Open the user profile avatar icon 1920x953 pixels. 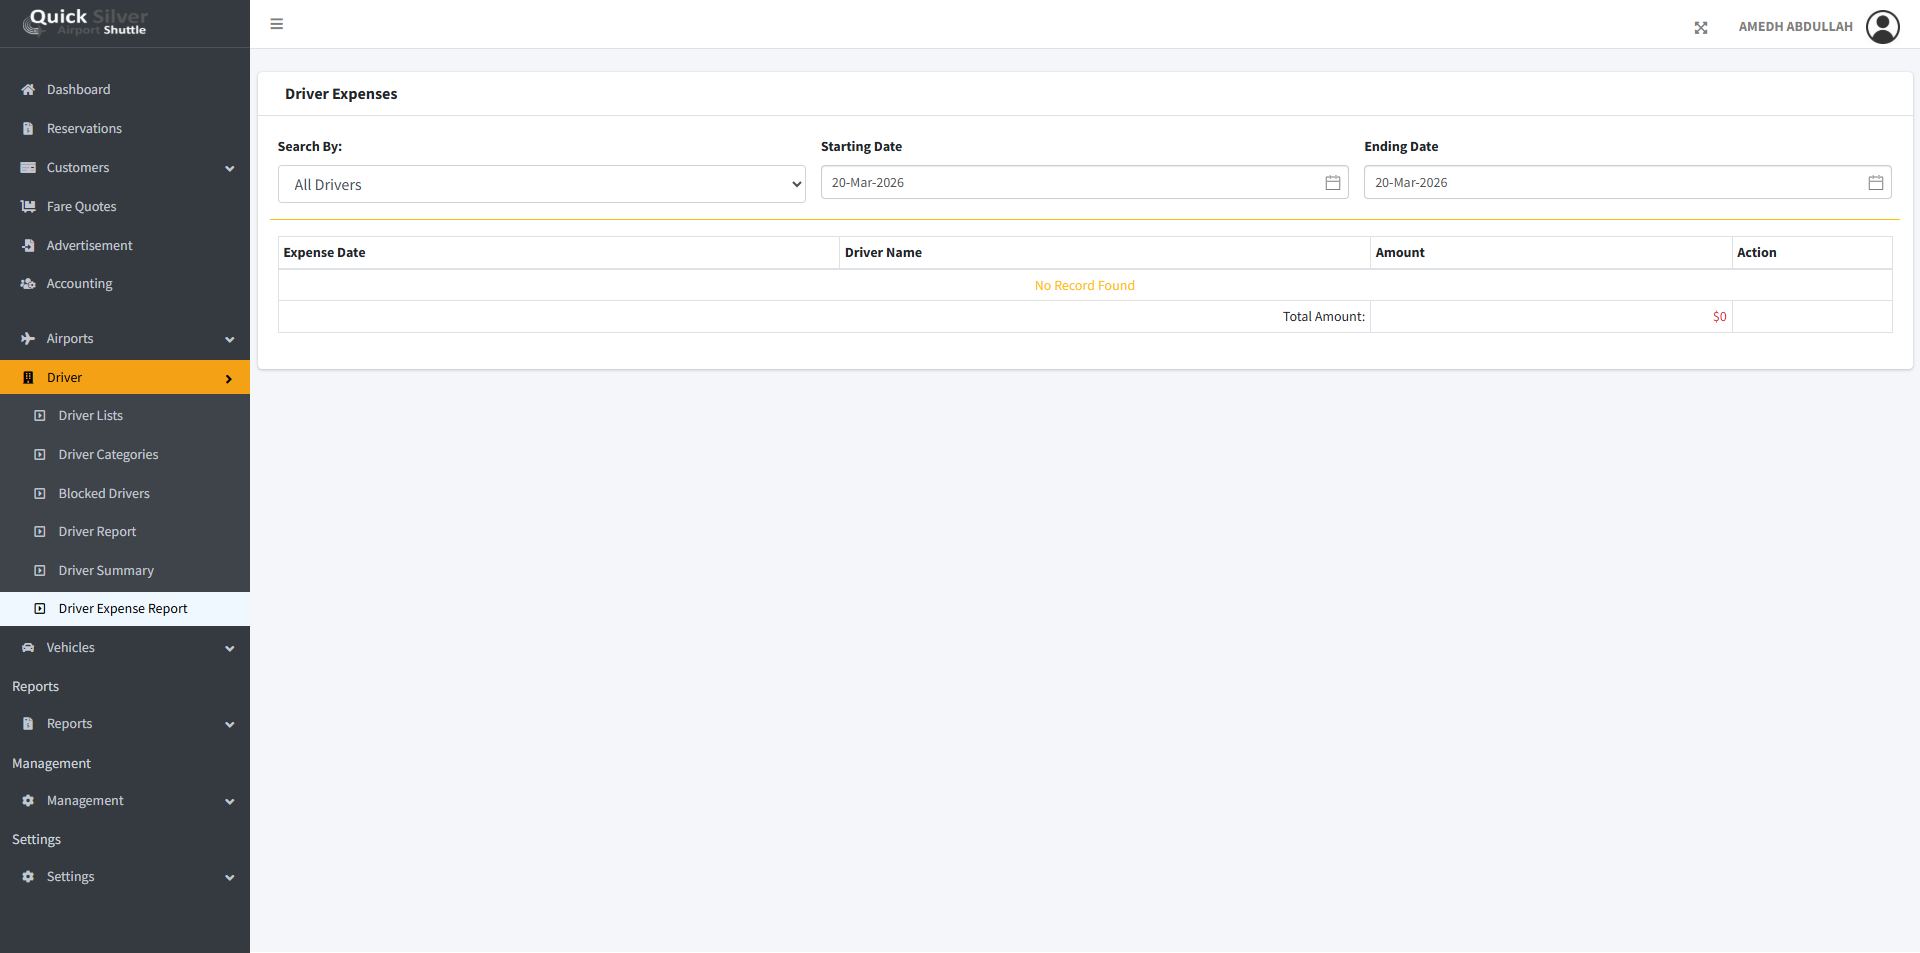pyautogui.click(x=1882, y=27)
